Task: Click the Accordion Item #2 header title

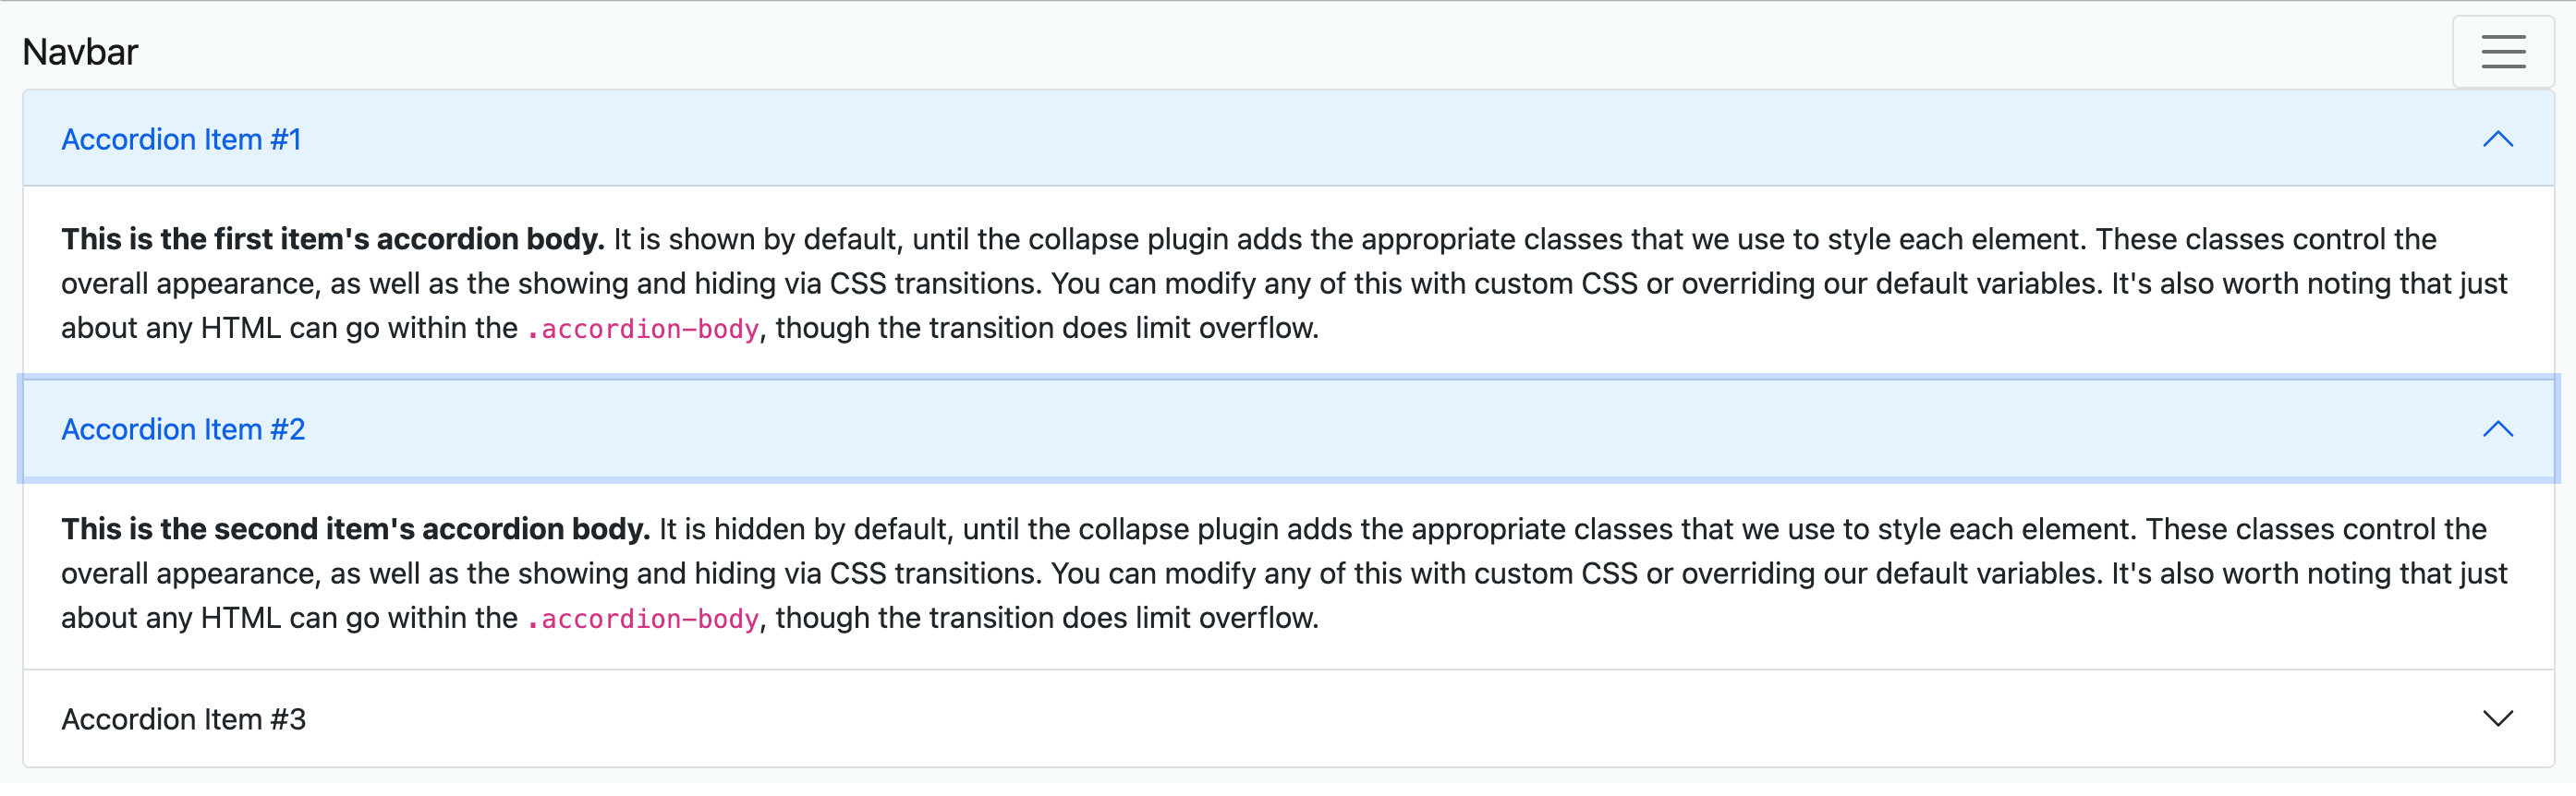Action: pos(182,429)
